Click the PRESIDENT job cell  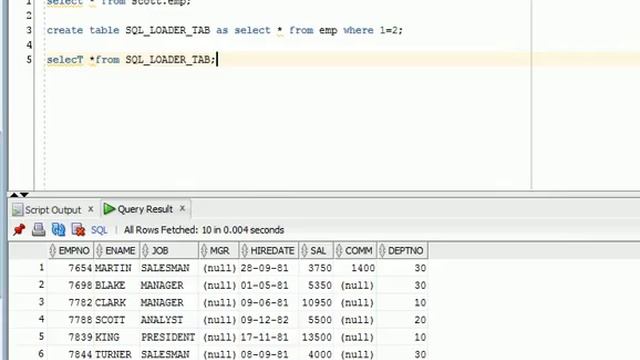click(x=168, y=337)
